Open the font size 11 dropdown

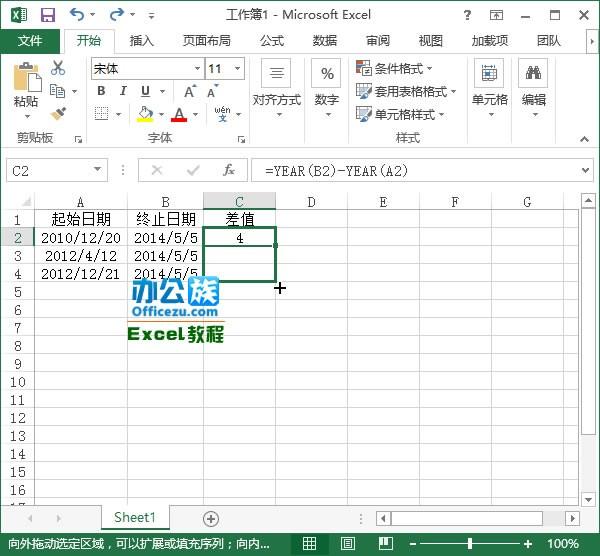(237, 68)
